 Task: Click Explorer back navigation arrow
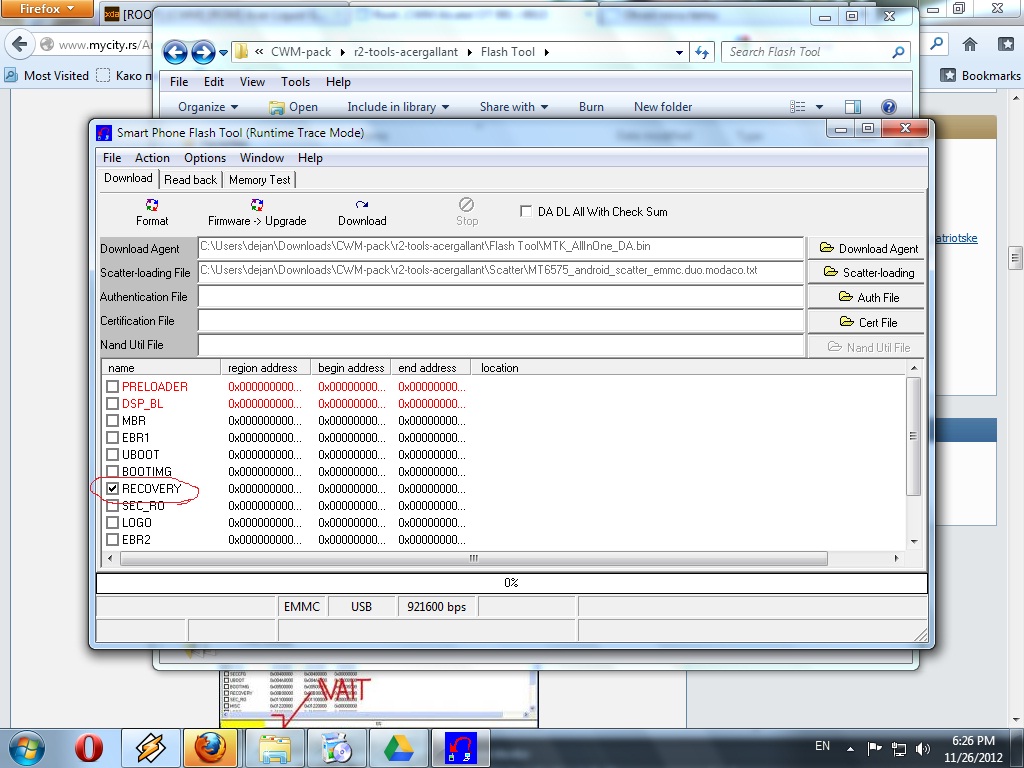175,53
